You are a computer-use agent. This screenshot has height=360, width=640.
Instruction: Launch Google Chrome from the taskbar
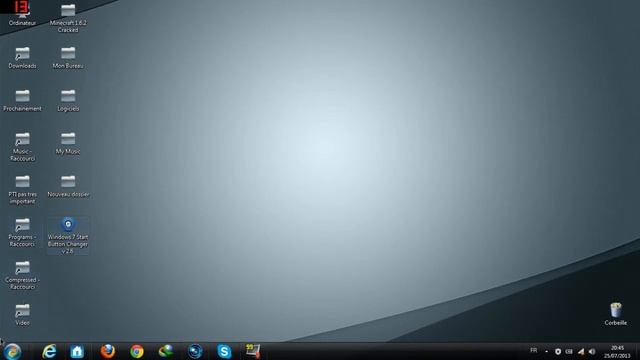coord(137,351)
